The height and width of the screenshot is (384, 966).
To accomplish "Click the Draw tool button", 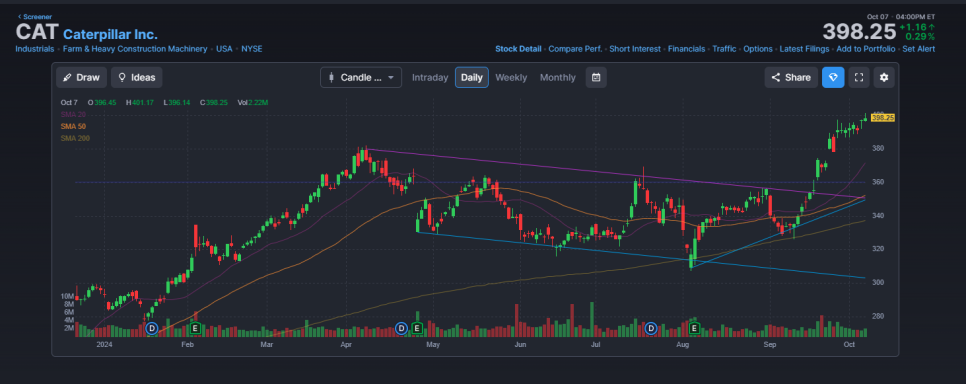I will coord(82,78).
